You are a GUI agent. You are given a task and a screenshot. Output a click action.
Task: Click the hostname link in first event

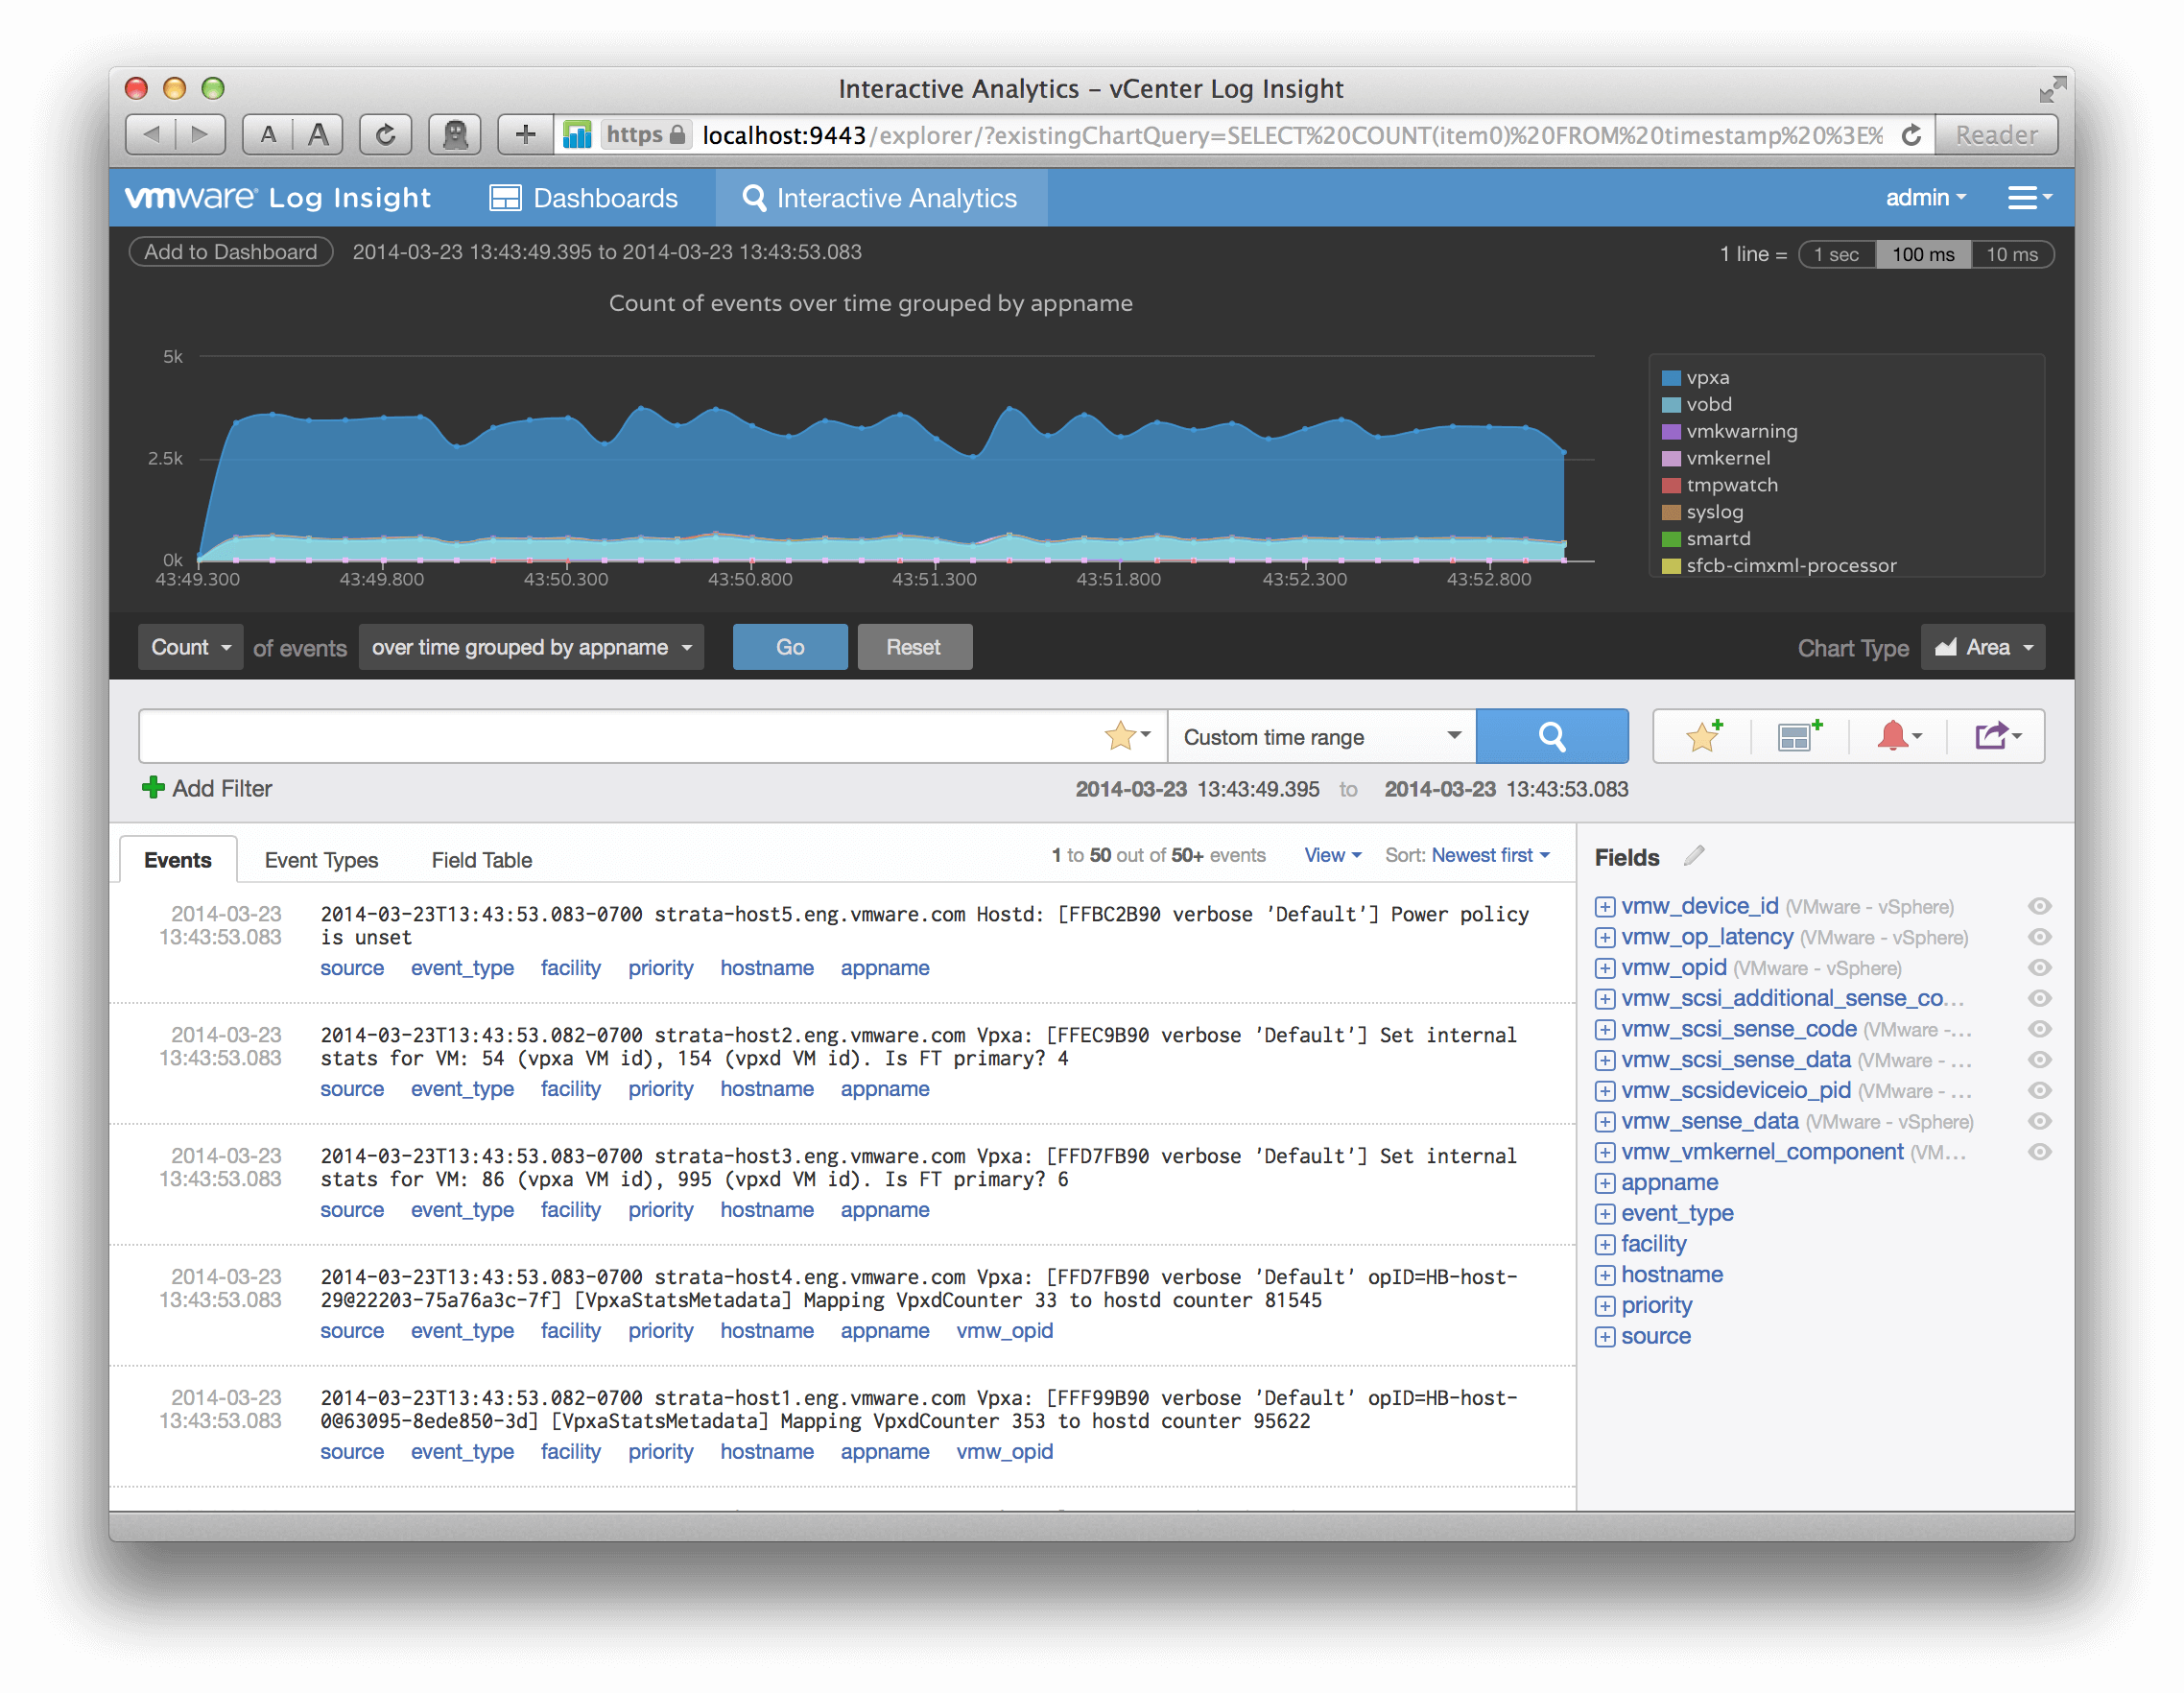(766, 968)
